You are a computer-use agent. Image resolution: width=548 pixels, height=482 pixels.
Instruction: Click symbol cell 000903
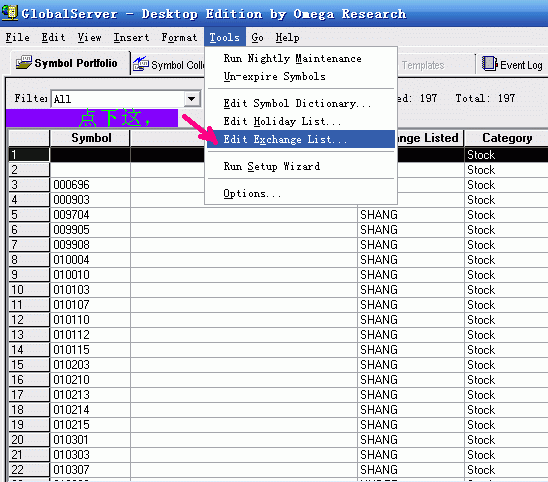[90, 200]
